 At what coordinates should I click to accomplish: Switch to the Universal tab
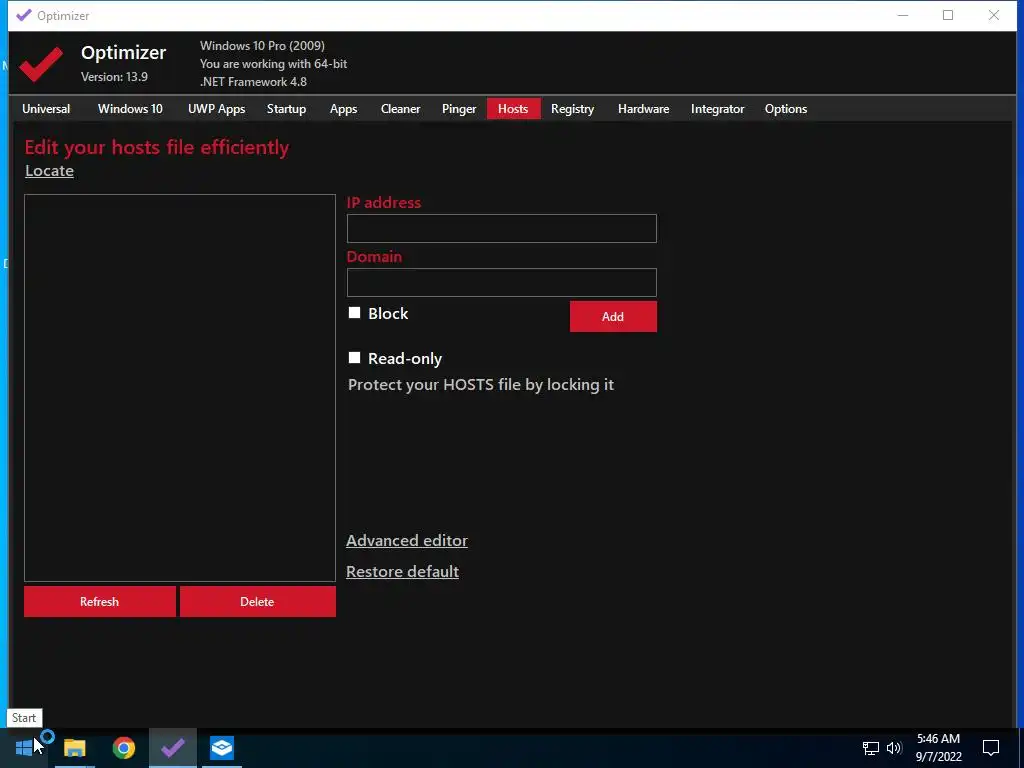pyautogui.click(x=46, y=109)
